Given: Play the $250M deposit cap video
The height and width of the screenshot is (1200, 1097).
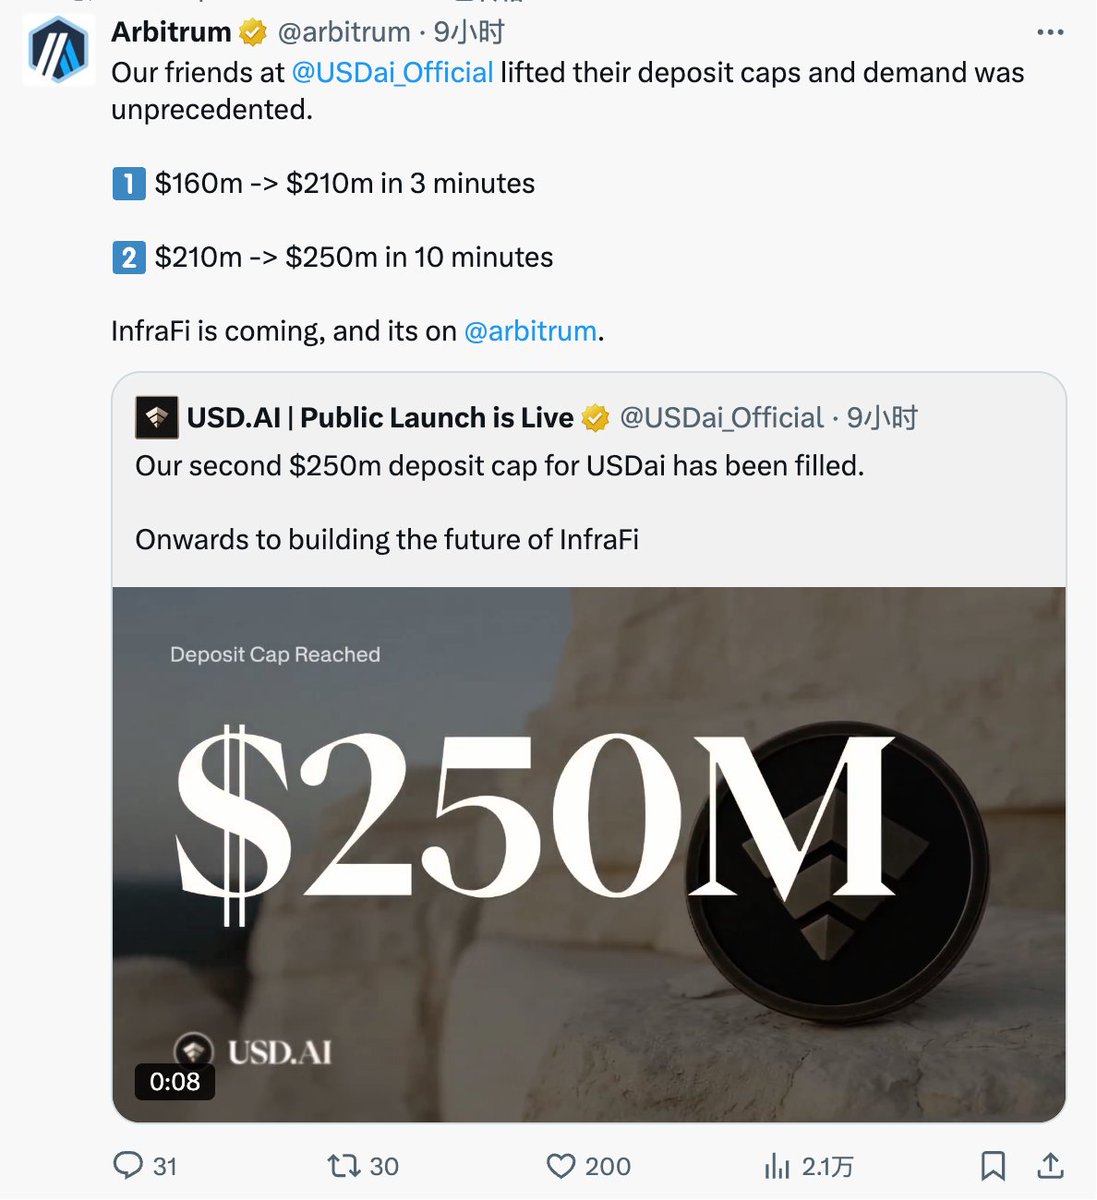Looking at the screenshot, I should click(x=589, y=854).
